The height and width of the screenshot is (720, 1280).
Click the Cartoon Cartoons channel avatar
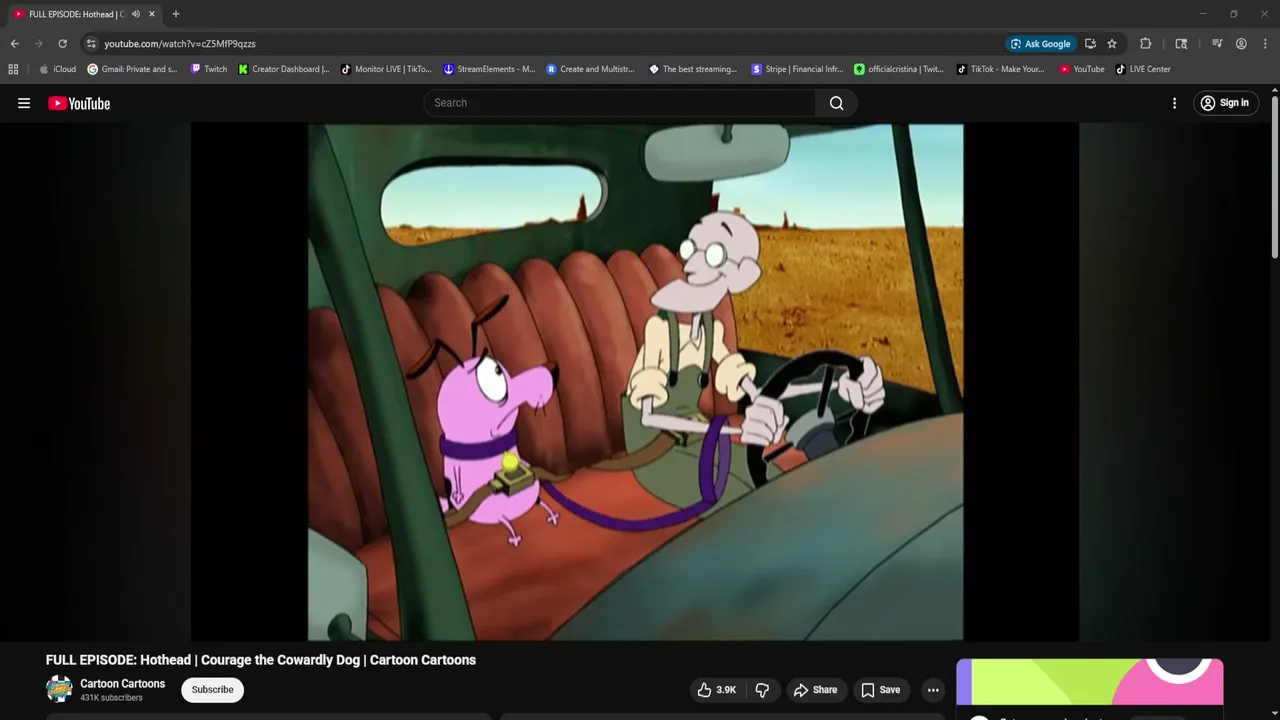point(59,689)
